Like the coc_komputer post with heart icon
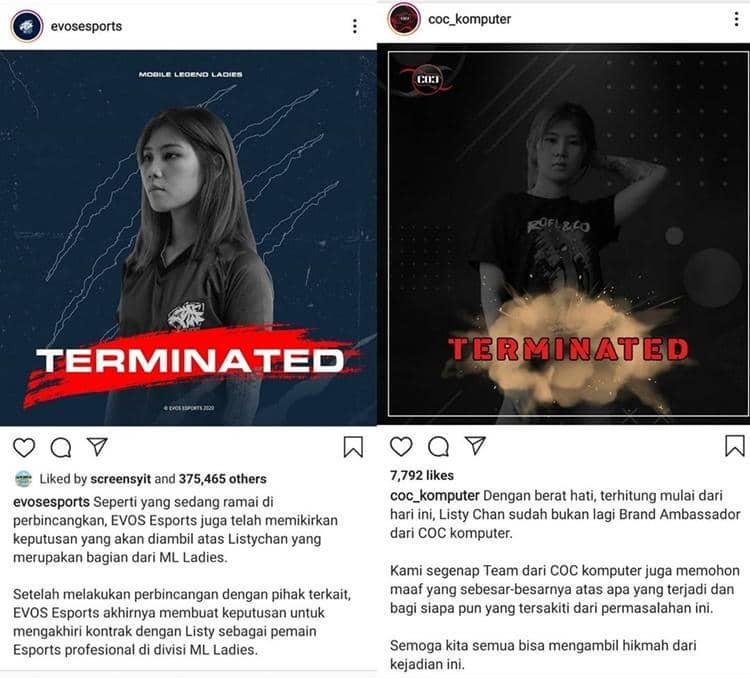 click(401, 446)
